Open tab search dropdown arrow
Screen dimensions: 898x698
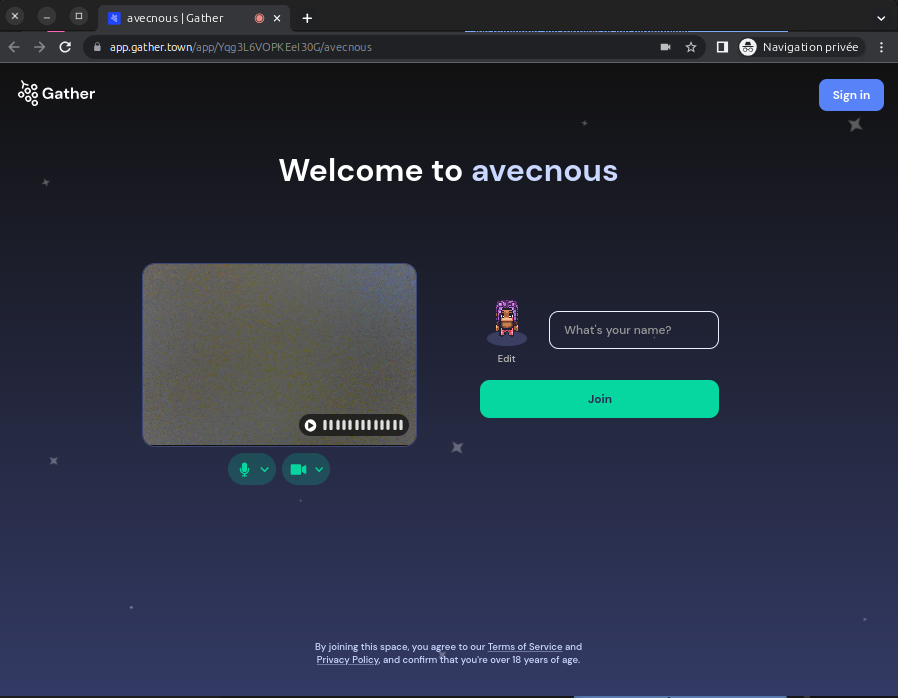pos(881,18)
